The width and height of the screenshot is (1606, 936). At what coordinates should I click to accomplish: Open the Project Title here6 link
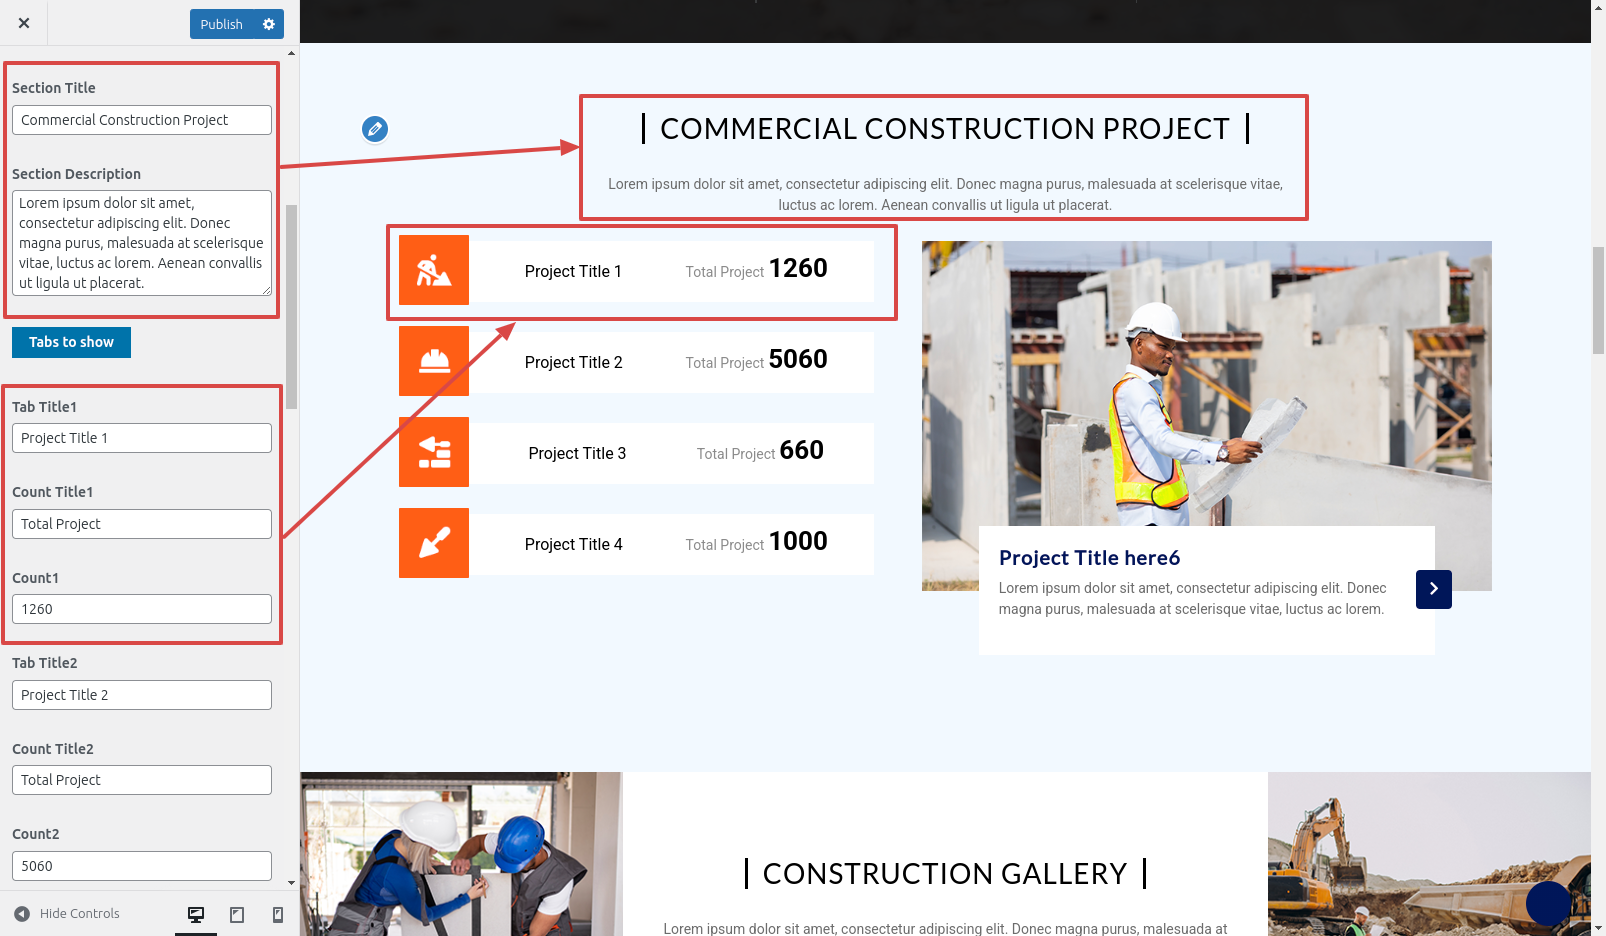click(x=1089, y=558)
